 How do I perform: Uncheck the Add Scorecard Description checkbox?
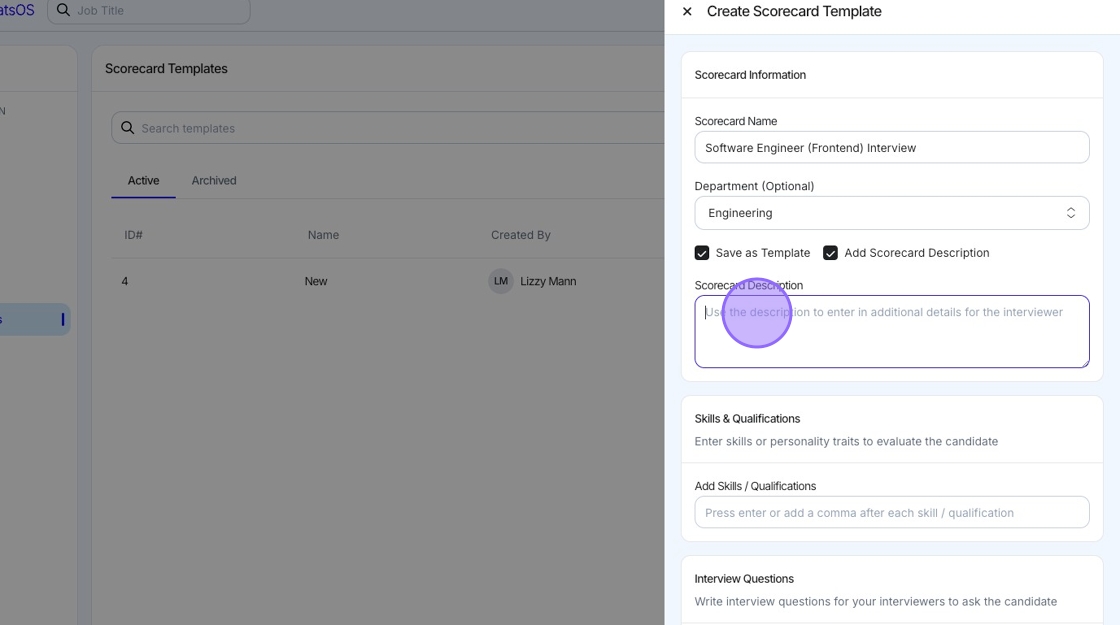830,253
